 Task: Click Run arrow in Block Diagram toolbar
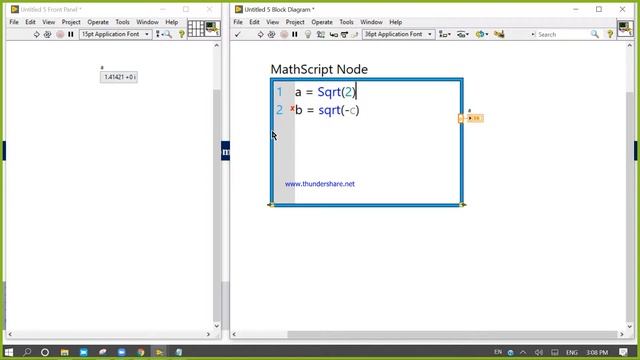click(x=260, y=35)
